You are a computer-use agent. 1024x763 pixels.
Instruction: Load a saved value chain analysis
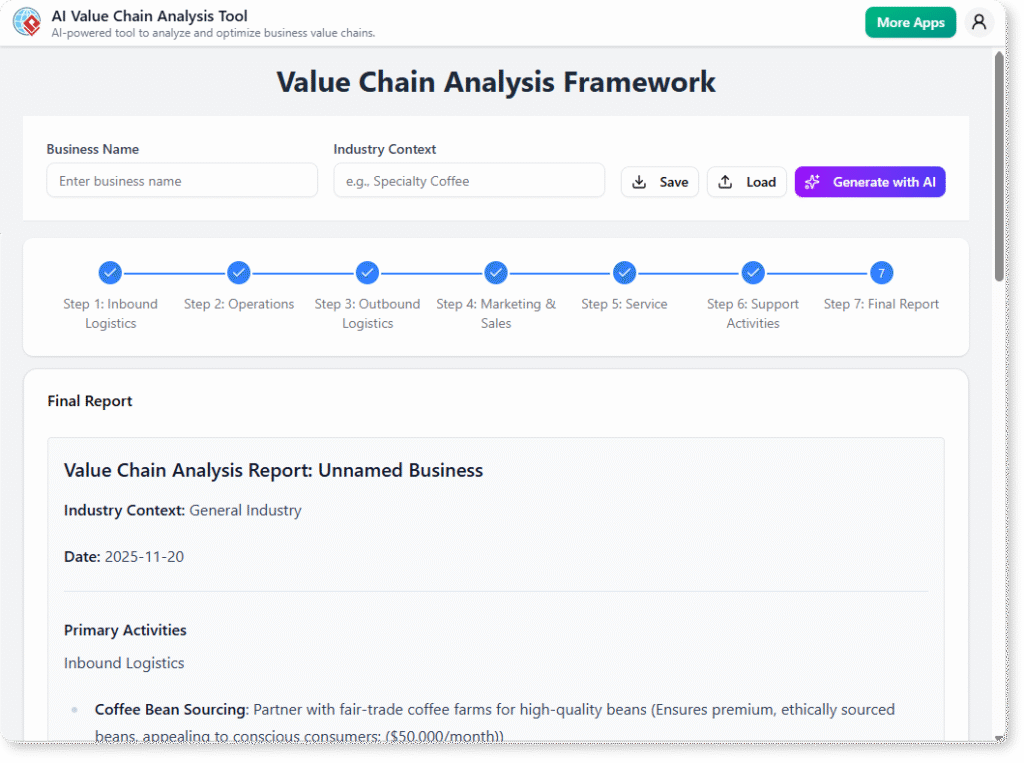(x=746, y=181)
